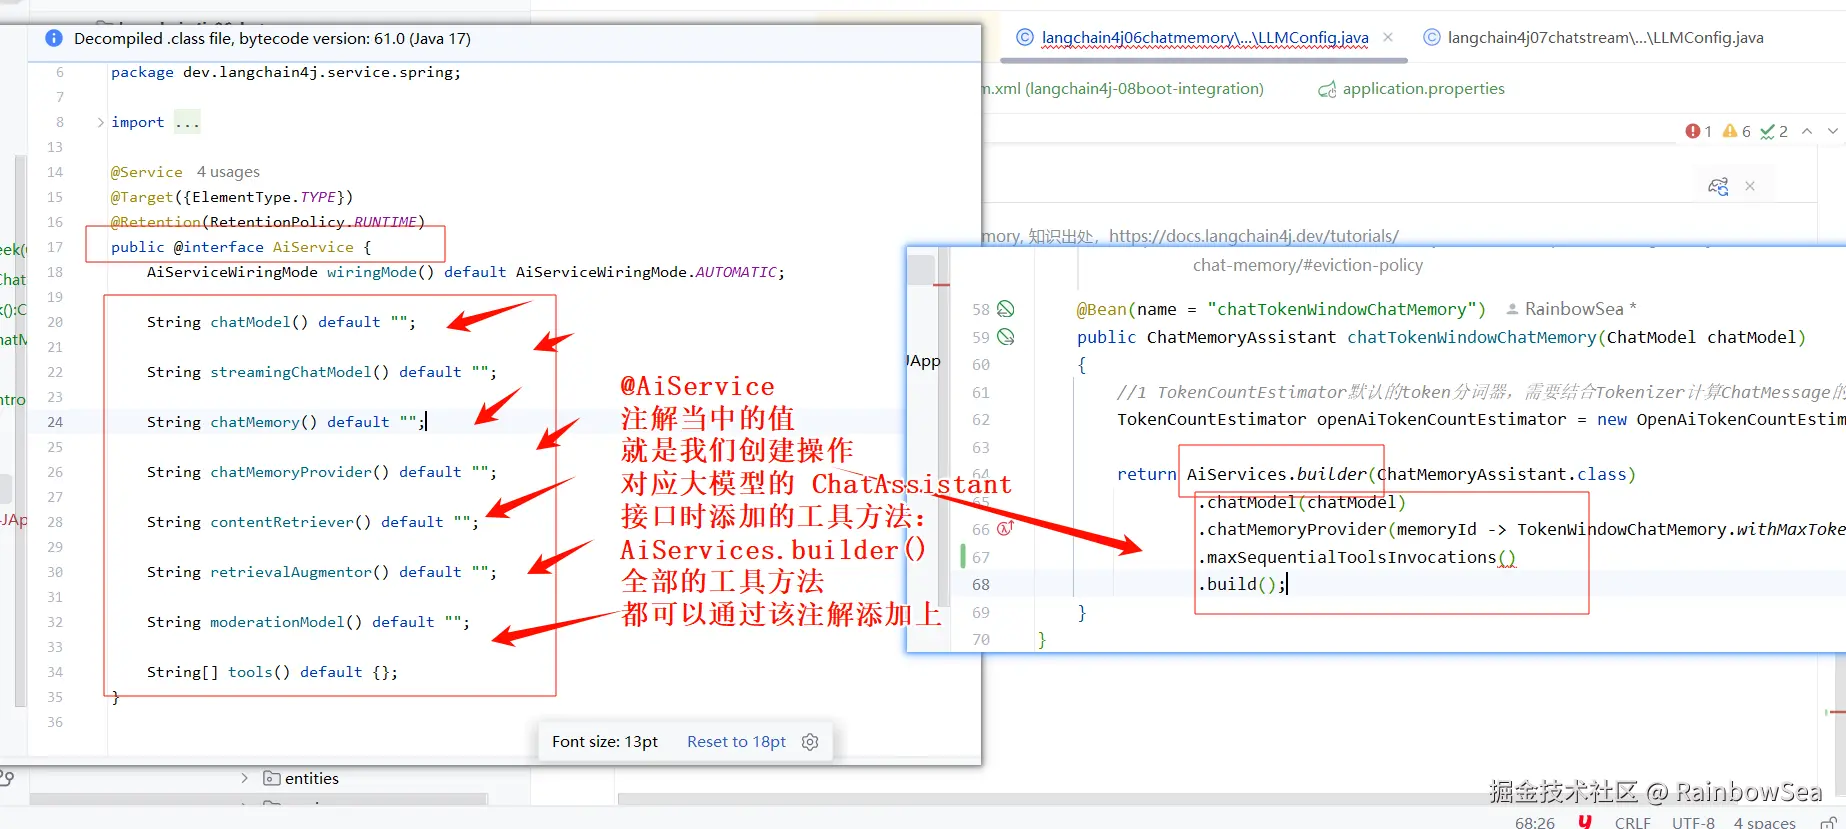Dismiss the Maven reload notification
This screenshot has width=1846, height=829.
point(1750,186)
